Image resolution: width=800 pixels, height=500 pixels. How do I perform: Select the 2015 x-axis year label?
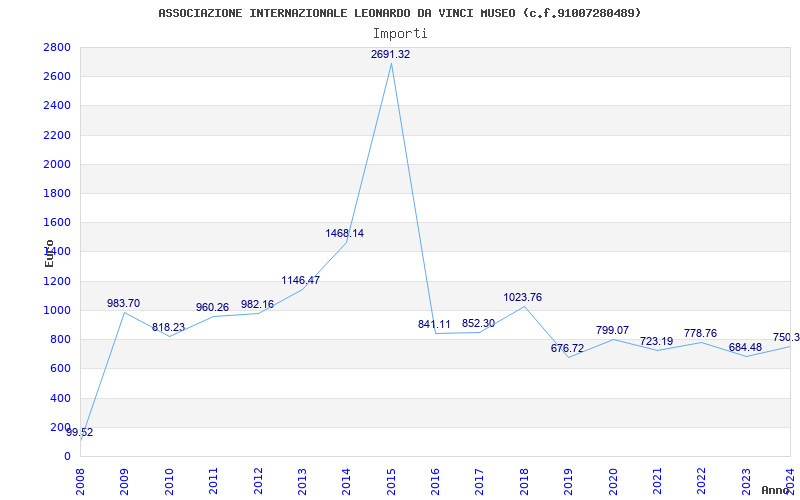[391, 481]
